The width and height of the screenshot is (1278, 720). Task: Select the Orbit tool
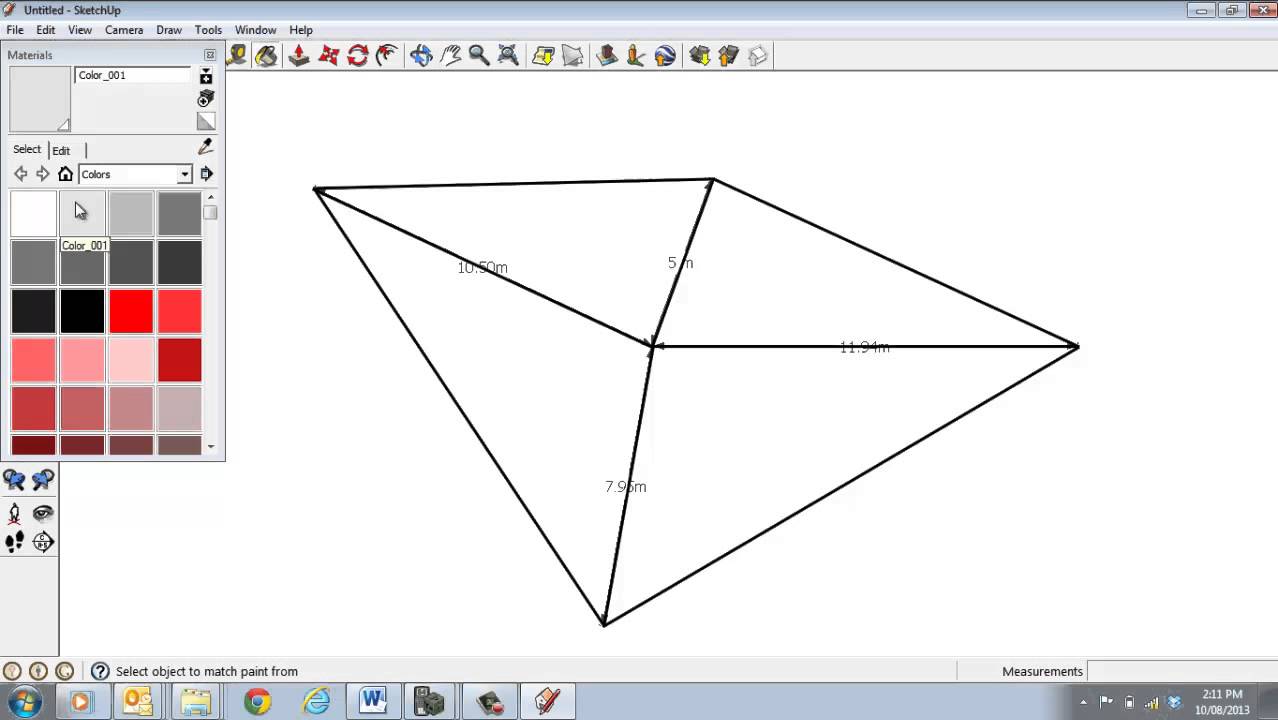pos(421,55)
